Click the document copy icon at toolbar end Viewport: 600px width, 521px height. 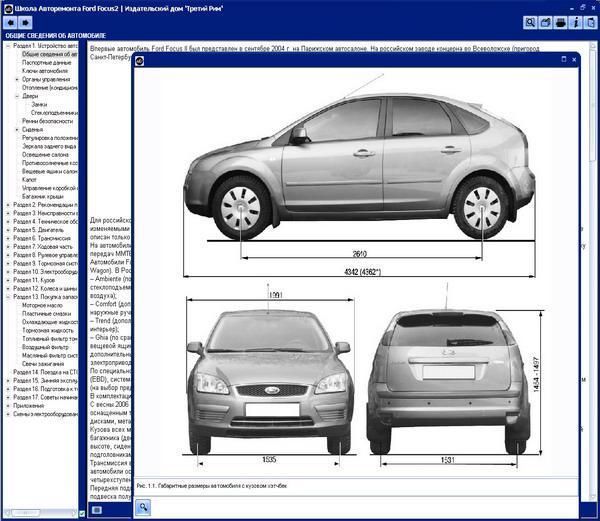pos(590,23)
